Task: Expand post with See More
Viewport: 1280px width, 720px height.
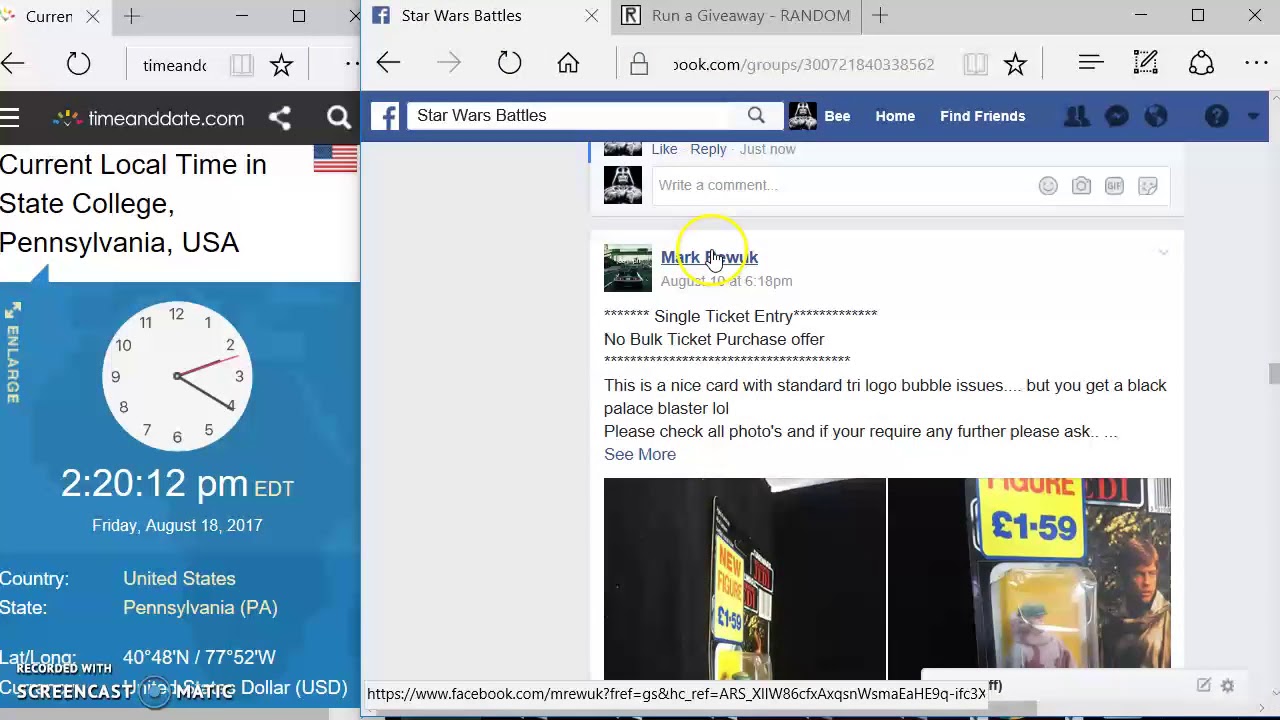Action: tap(640, 454)
